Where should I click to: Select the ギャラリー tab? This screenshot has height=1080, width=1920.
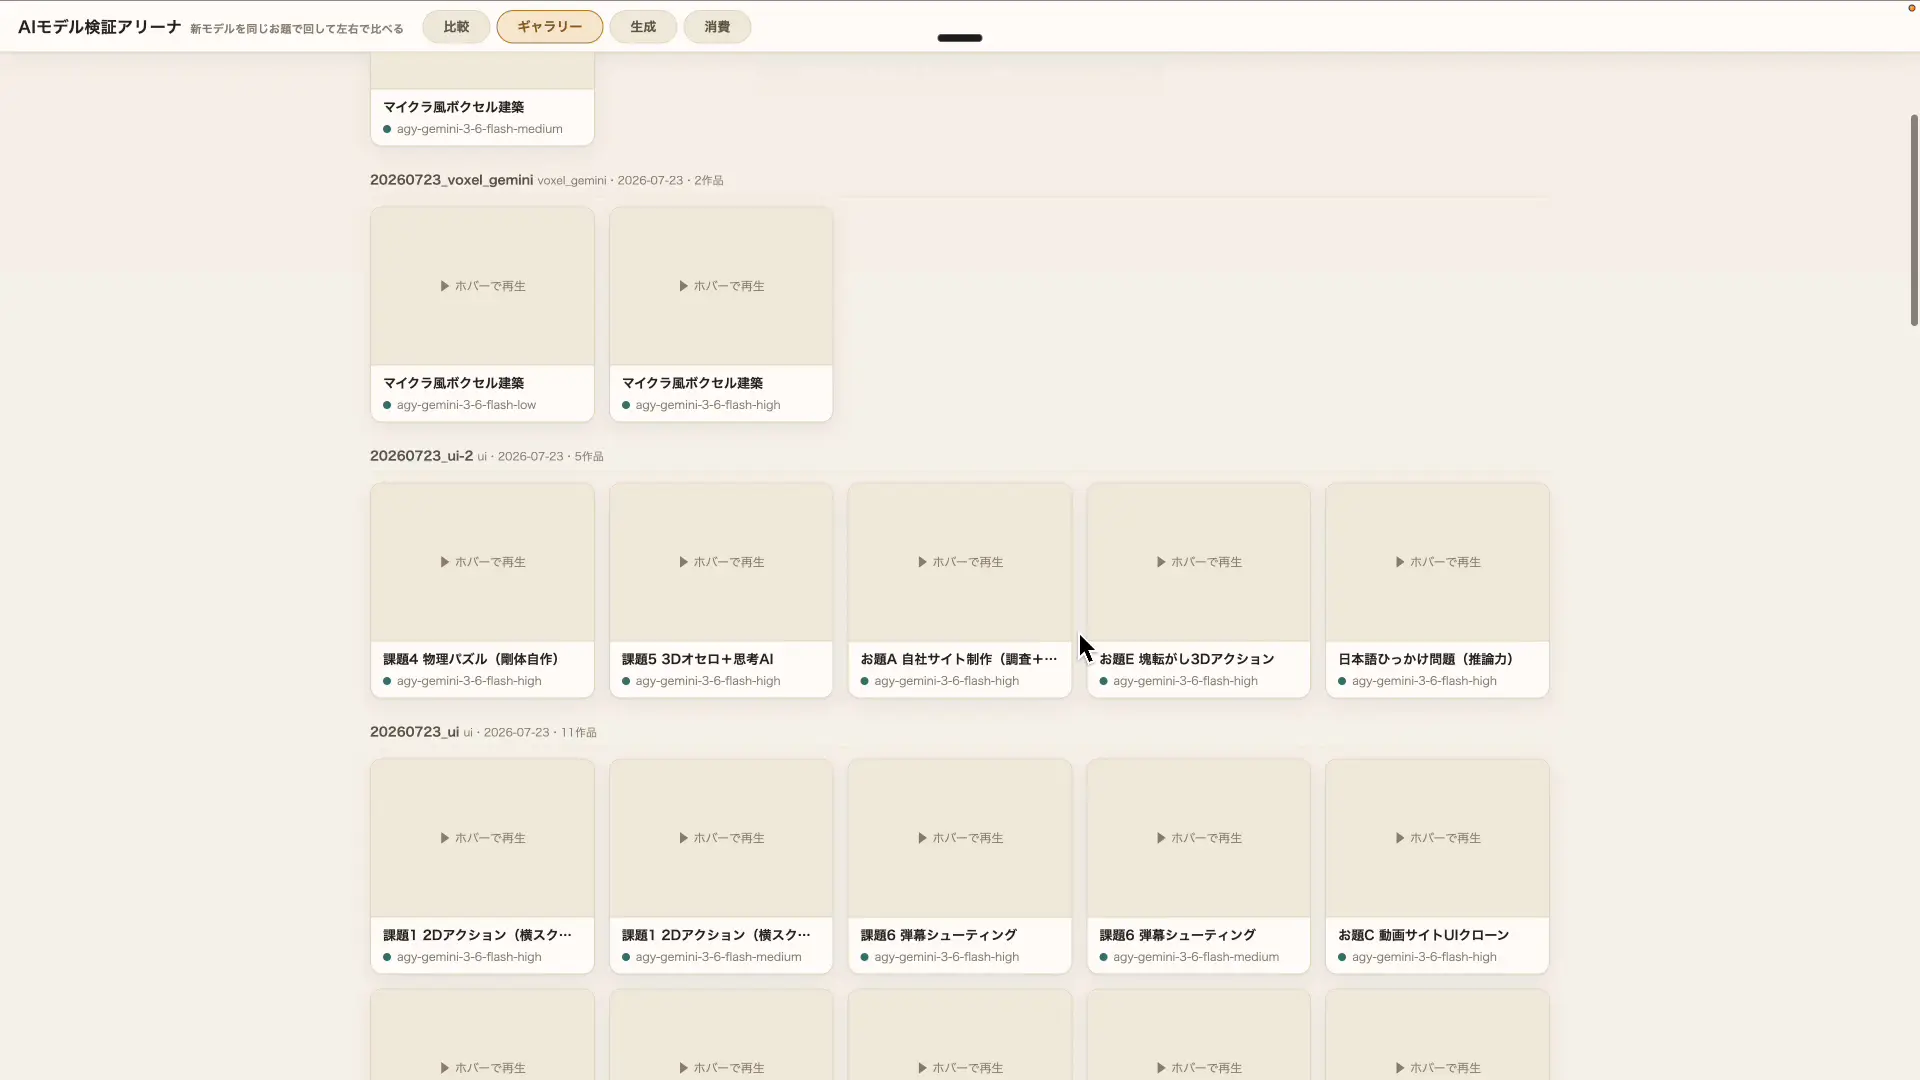(x=550, y=27)
